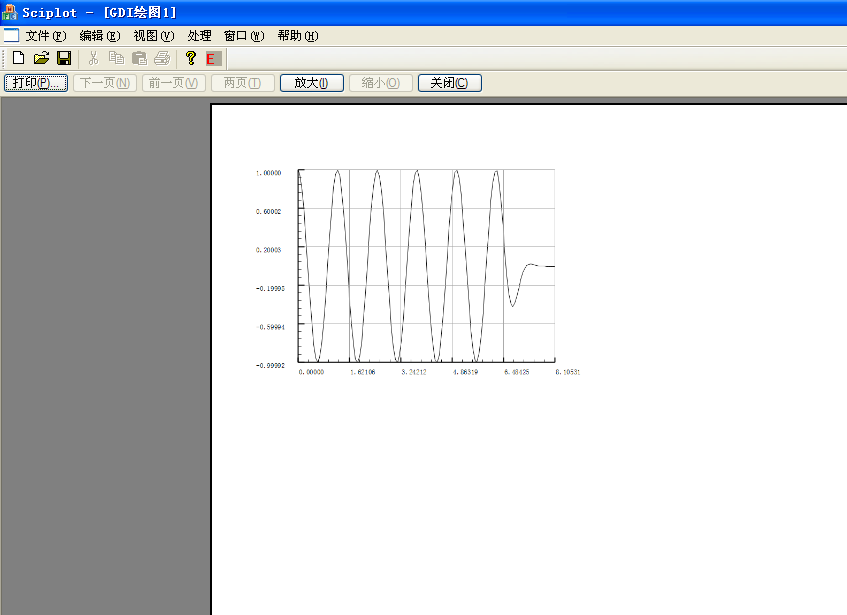Click the document icon left of 文件 menu

(x=11, y=35)
